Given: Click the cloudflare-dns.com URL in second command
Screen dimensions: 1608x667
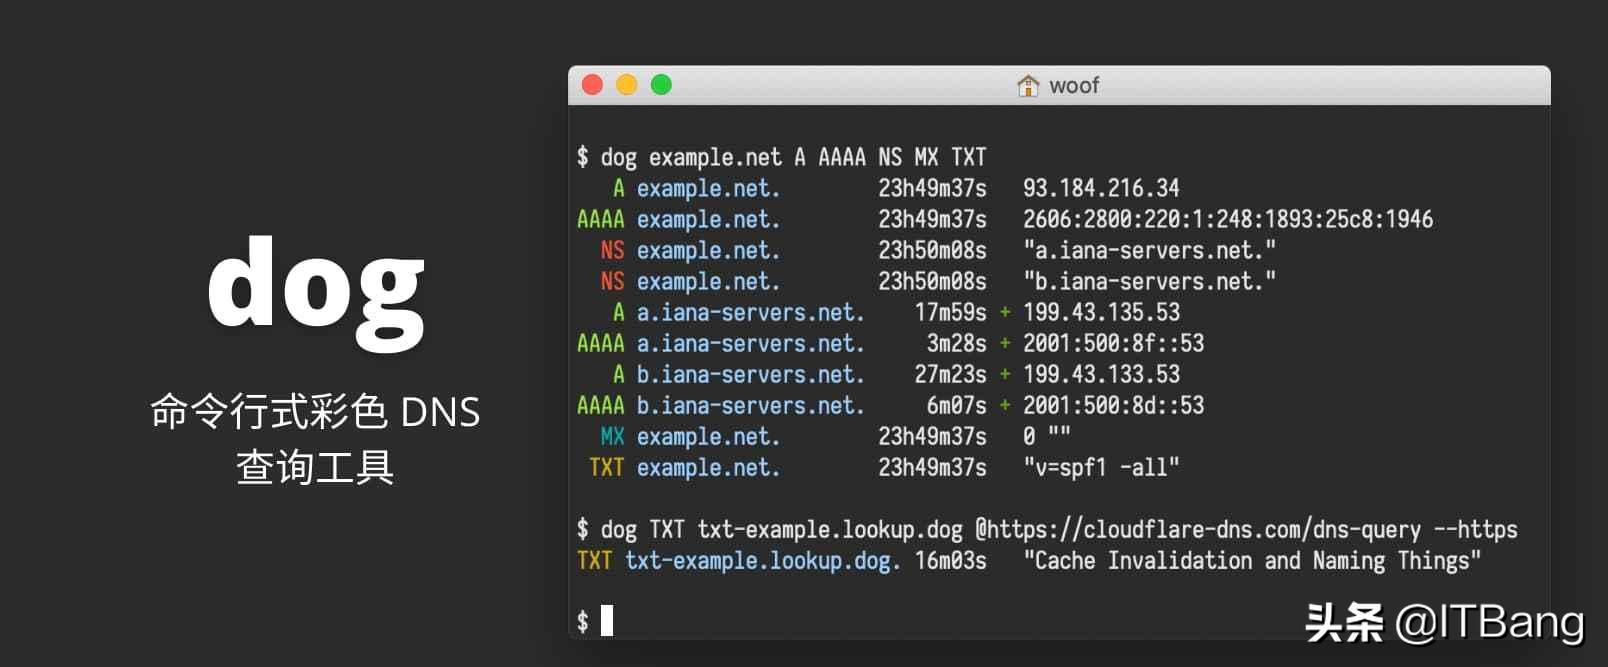Looking at the screenshot, I should click(1197, 529).
